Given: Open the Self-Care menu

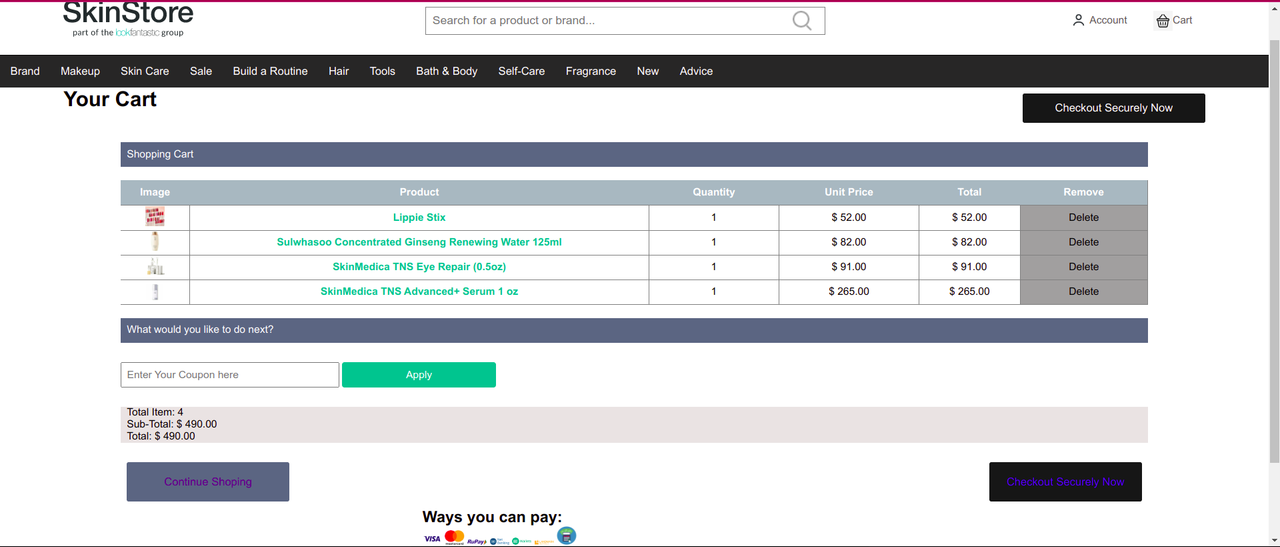Looking at the screenshot, I should (522, 71).
